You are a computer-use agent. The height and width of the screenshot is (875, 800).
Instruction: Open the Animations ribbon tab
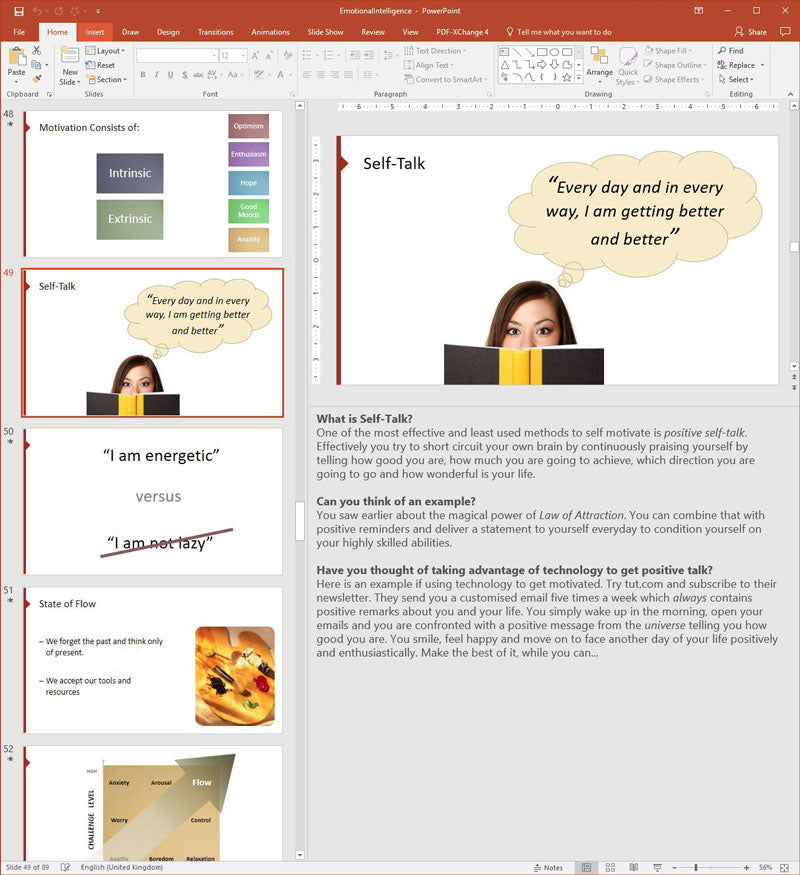270,32
